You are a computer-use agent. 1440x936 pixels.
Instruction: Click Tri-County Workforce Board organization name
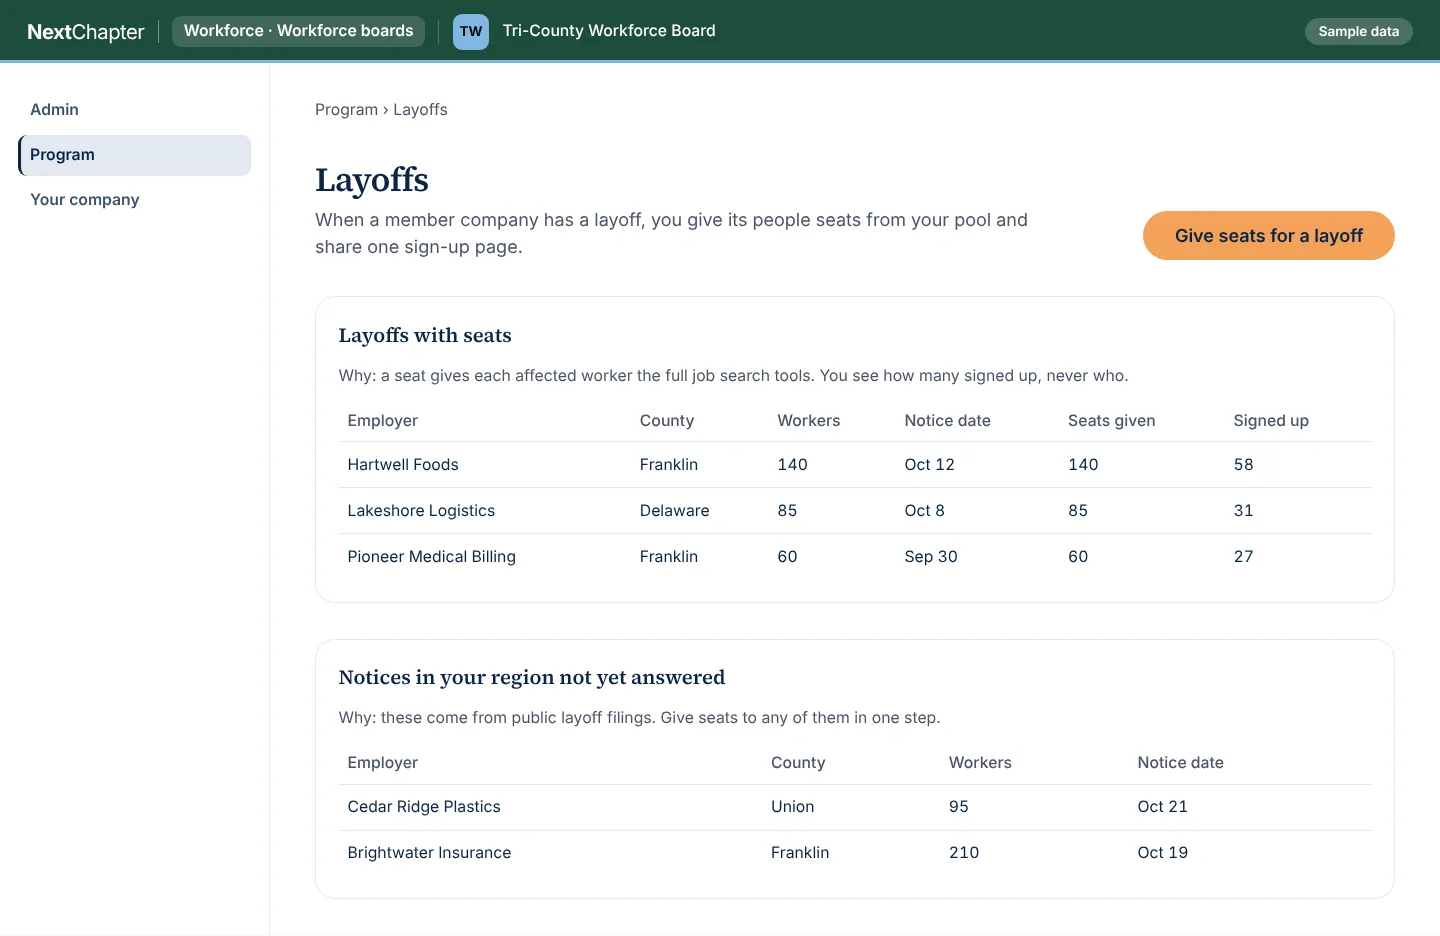[609, 31]
